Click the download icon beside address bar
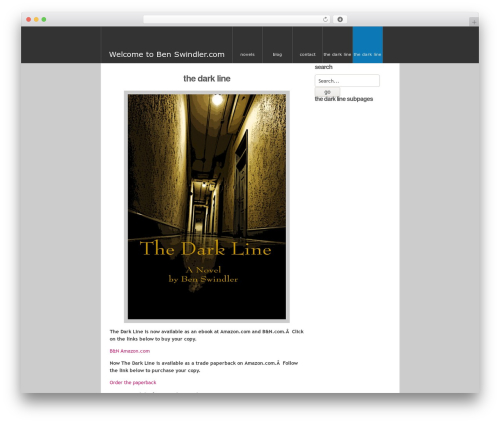500x423 pixels. point(340,19)
